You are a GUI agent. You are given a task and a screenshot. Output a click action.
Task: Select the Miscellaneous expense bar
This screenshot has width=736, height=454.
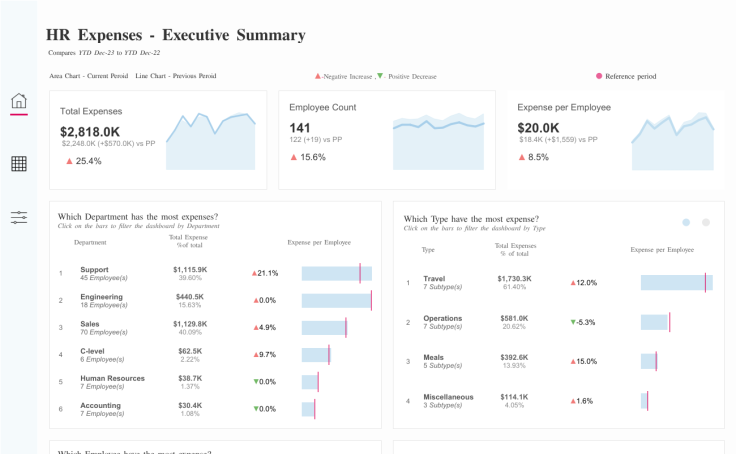[644, 400]
